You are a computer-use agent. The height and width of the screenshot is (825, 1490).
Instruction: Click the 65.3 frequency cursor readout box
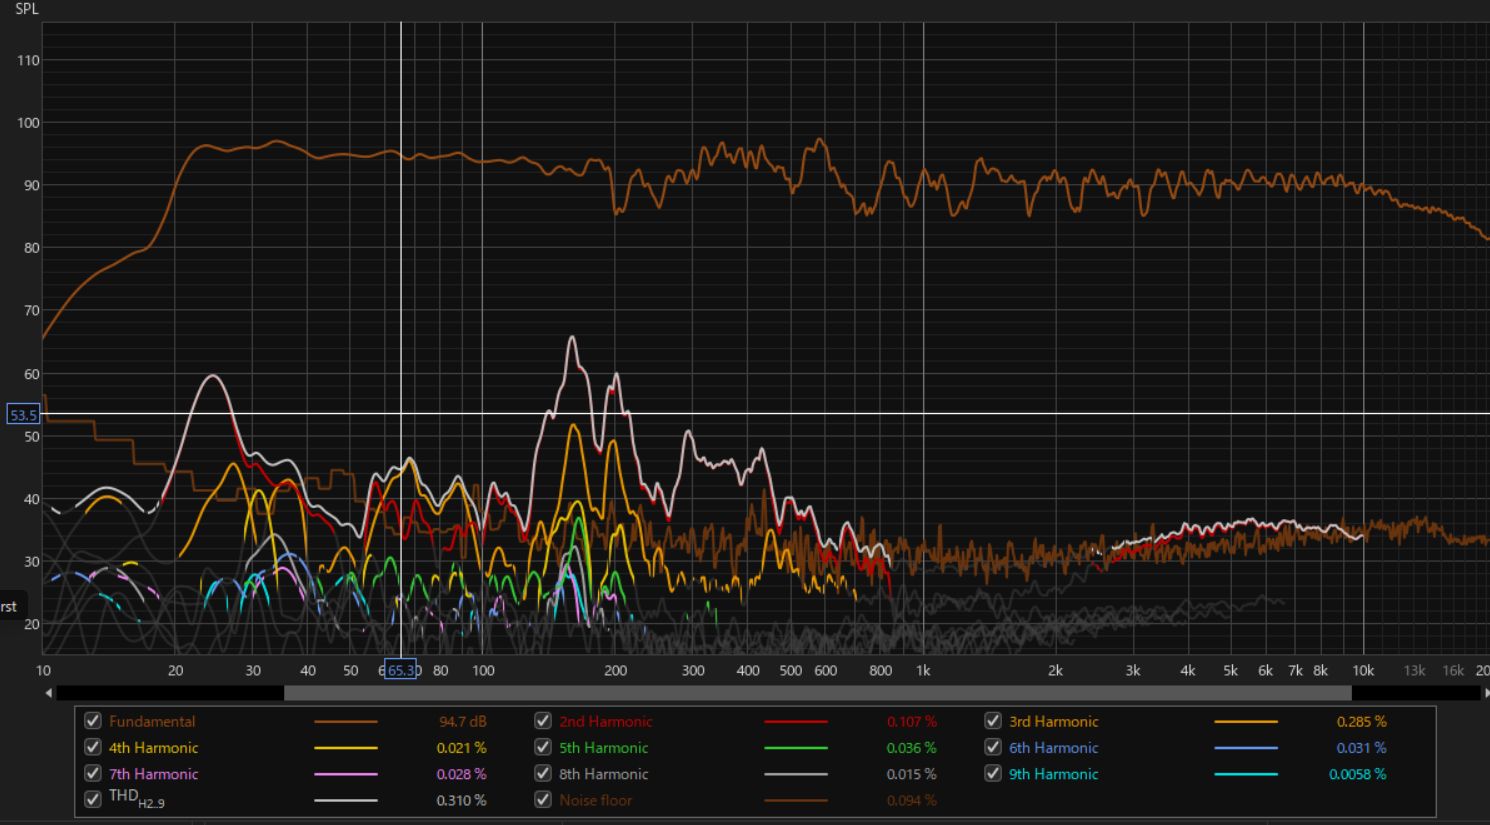(x=401, y=670)
